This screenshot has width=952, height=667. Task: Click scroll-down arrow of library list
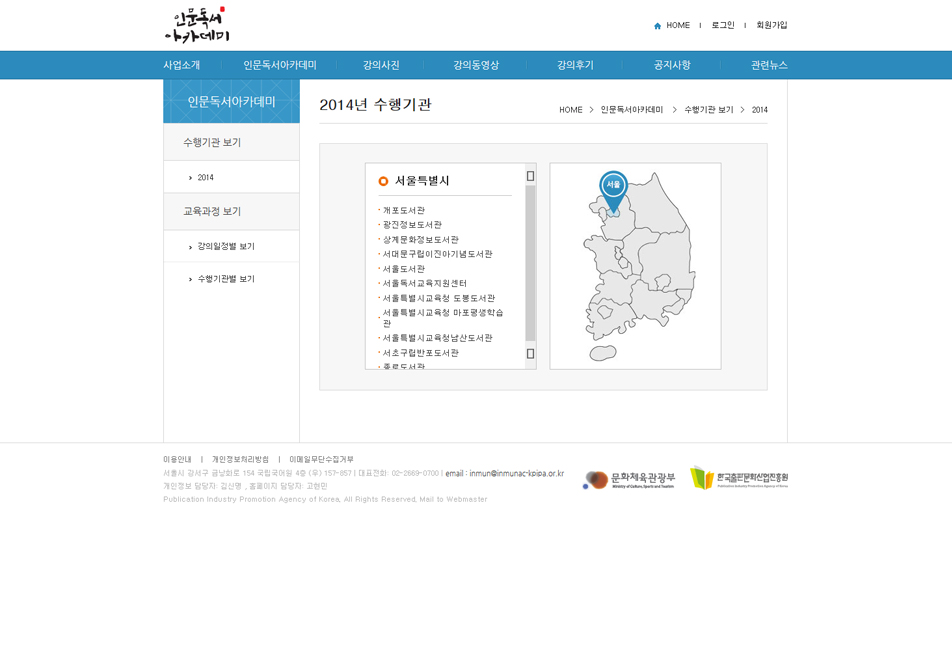coord(530,354)
